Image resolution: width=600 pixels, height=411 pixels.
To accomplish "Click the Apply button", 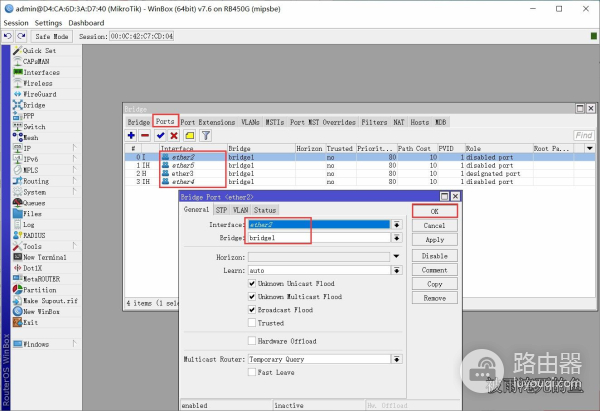I will coord(434,240).
